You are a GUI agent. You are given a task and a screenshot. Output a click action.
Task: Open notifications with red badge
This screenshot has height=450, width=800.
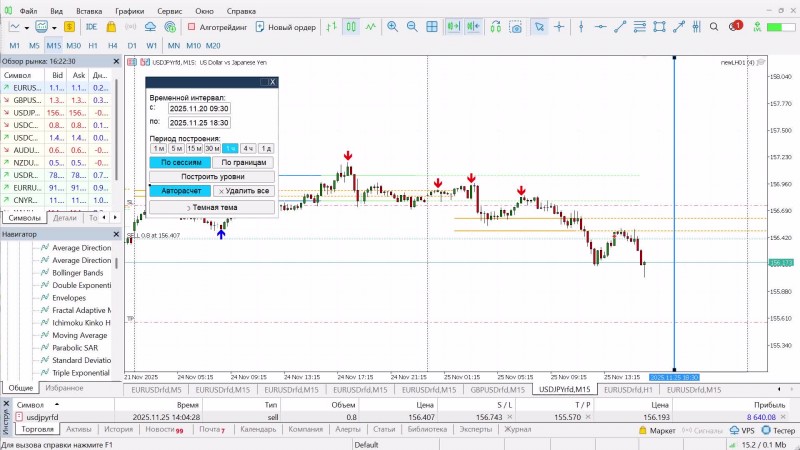pyautogui.click(x=735, y=26)
